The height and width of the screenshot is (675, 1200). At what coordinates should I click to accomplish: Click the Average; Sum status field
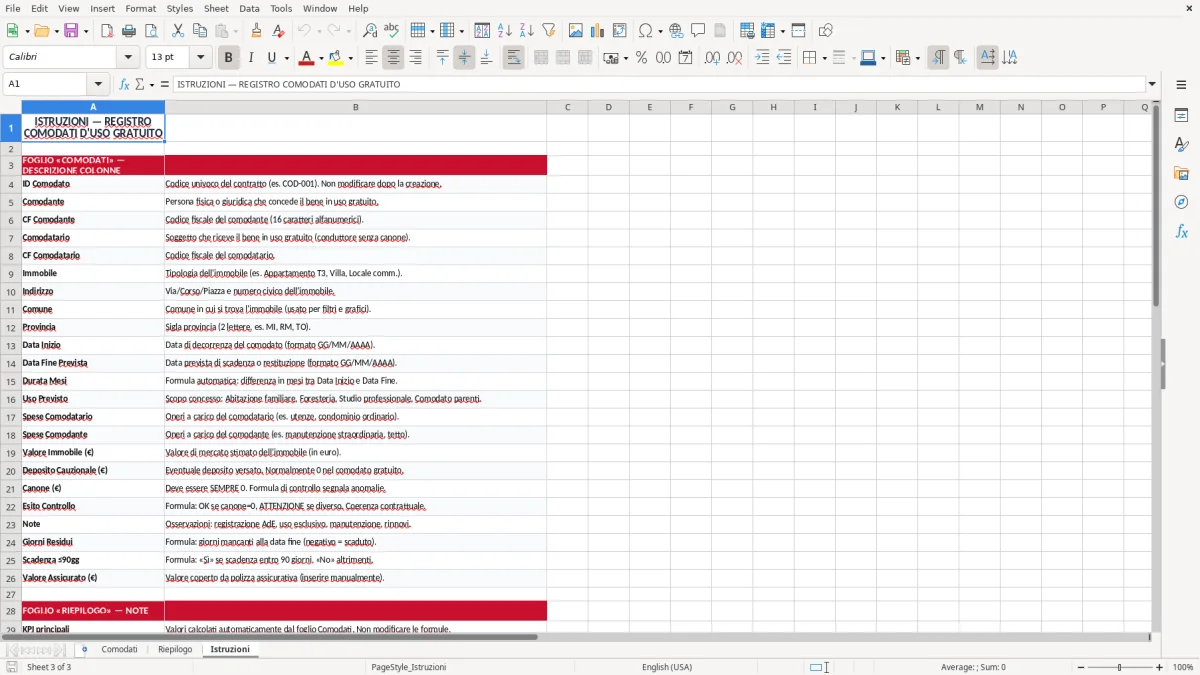coord(973,667)
